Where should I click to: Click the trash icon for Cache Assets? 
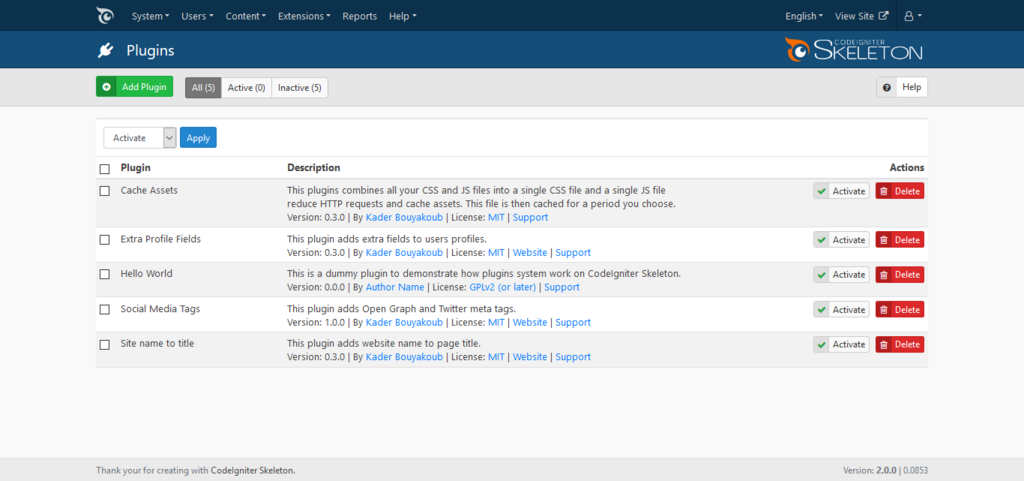click(884, 191)
